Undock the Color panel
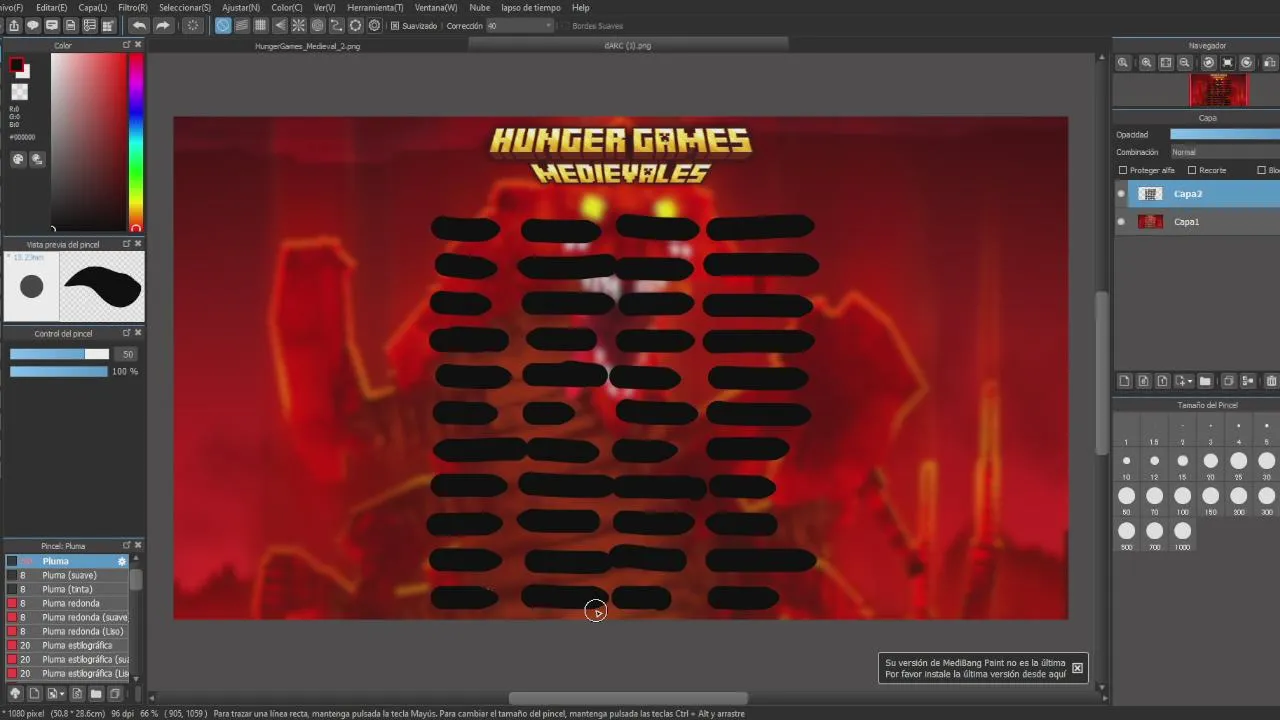Viewport: 1280px width, 720px height. [127, 45]
